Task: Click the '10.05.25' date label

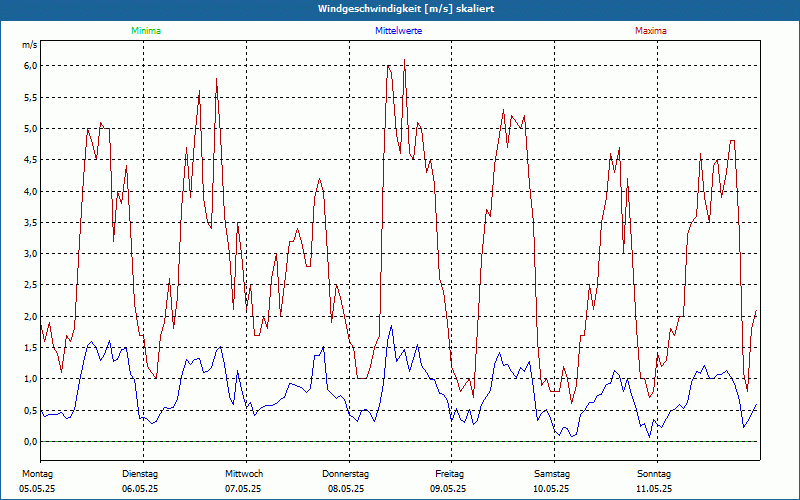Action: tap(551, 489)
